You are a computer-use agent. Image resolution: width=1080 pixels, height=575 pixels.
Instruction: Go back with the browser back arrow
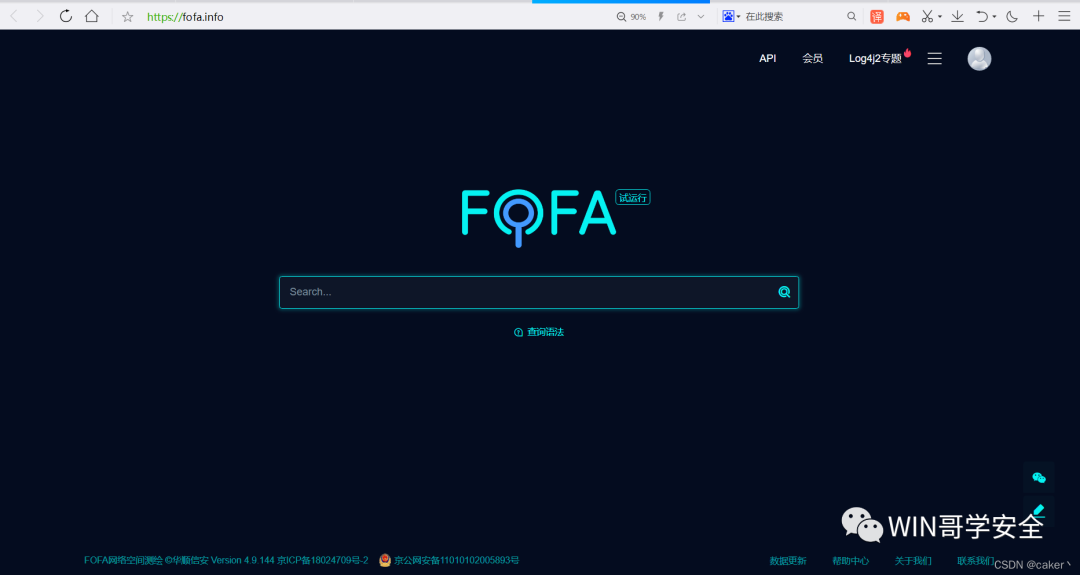pyautogui.click(x=13, y=17)
